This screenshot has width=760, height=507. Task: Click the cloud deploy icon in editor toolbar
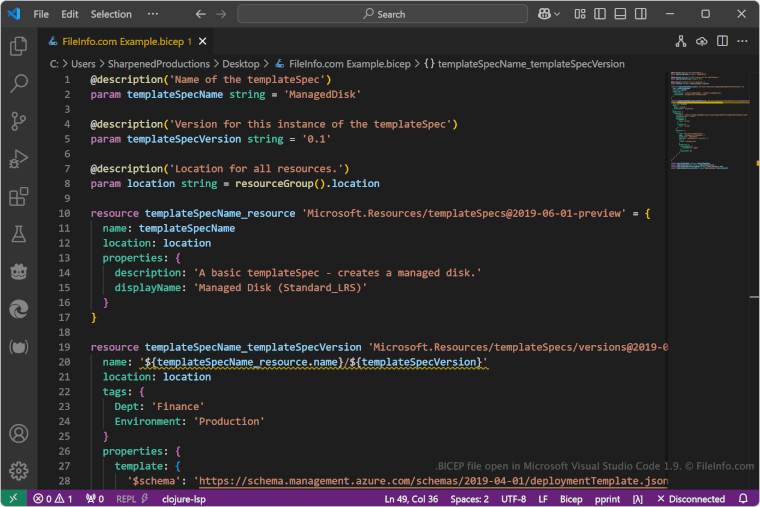[x=701, y=41]
